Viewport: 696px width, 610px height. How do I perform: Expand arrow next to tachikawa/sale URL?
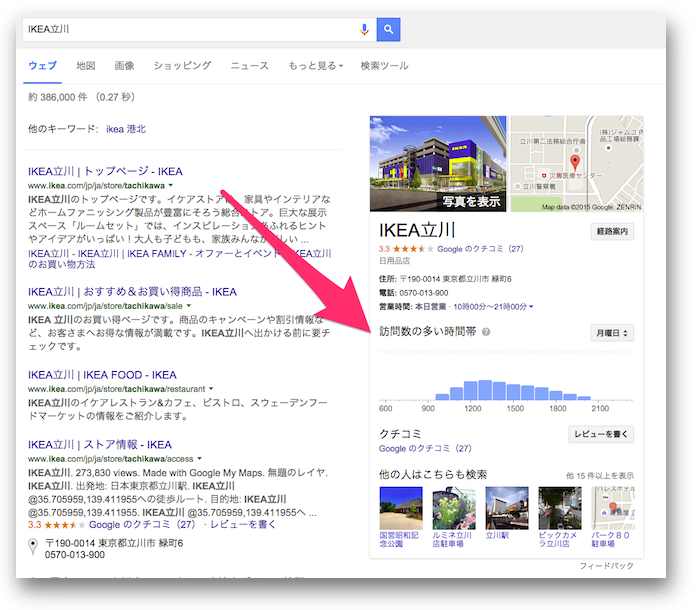(189, 305)
